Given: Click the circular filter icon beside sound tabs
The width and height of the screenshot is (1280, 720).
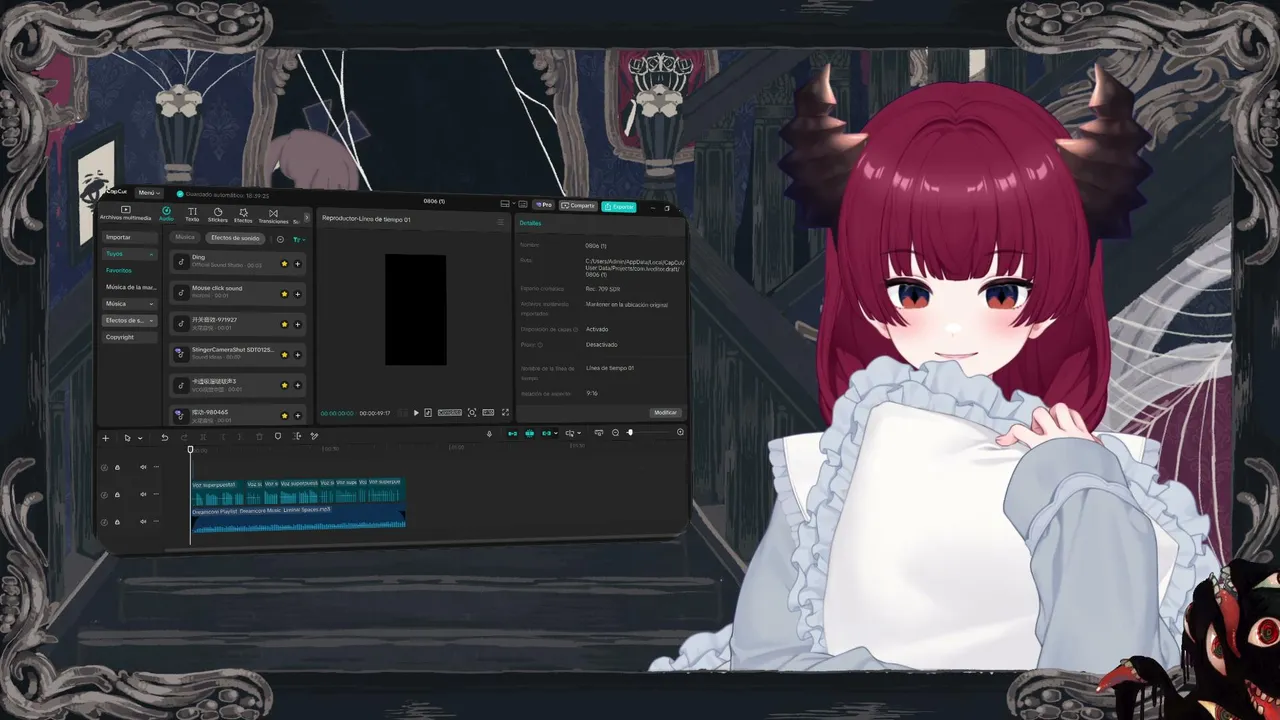Looking at the screenshot, I should coord(280,239).
